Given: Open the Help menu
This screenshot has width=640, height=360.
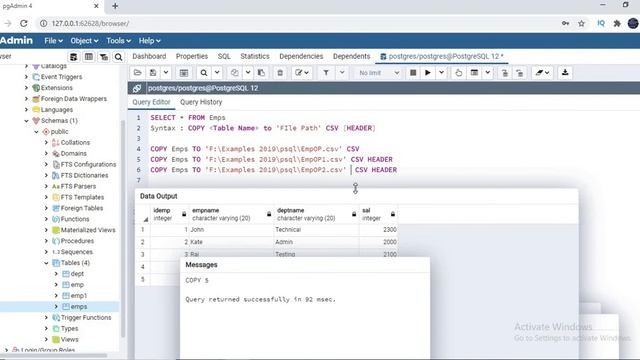Looking at the screenshot, I should click(x=149, y=41).
